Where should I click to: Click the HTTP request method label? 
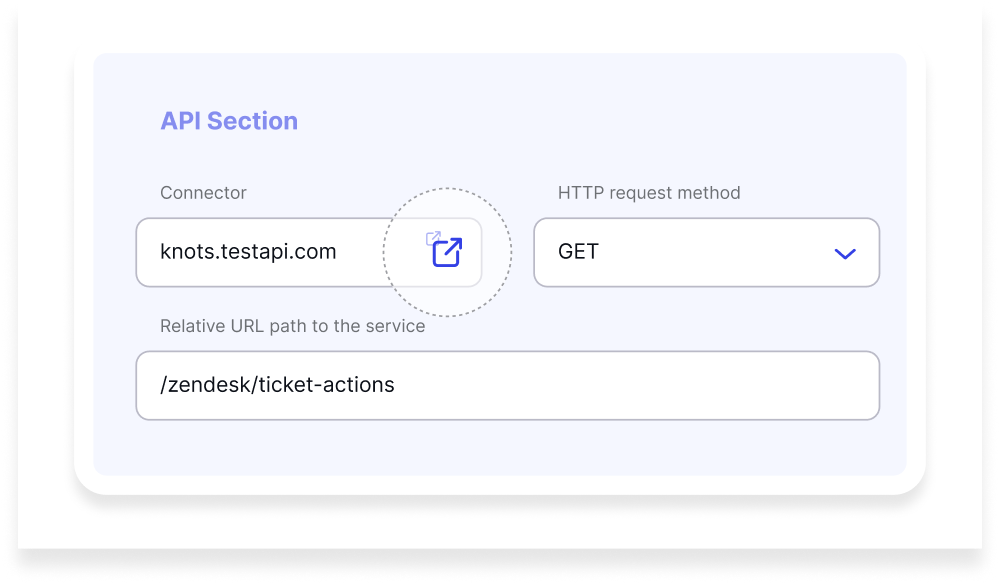[x=649, y=193]
